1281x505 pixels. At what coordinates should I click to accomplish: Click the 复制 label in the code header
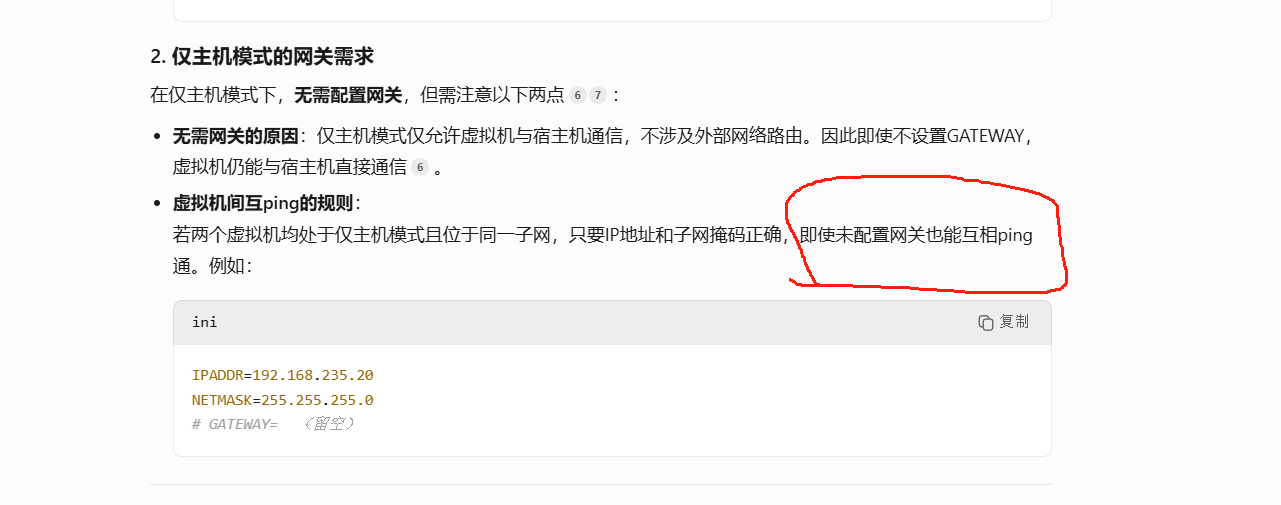click(x=1014, y=322)
